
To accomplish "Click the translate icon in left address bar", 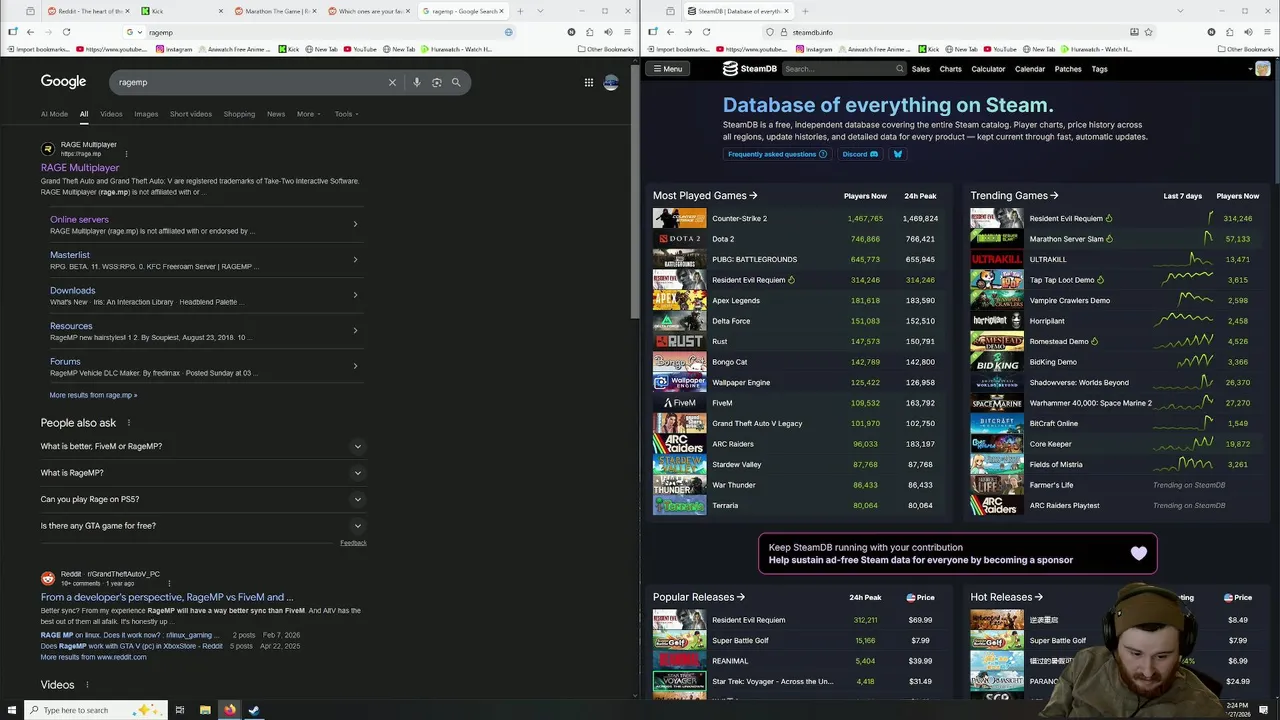I will pos(508,32).
